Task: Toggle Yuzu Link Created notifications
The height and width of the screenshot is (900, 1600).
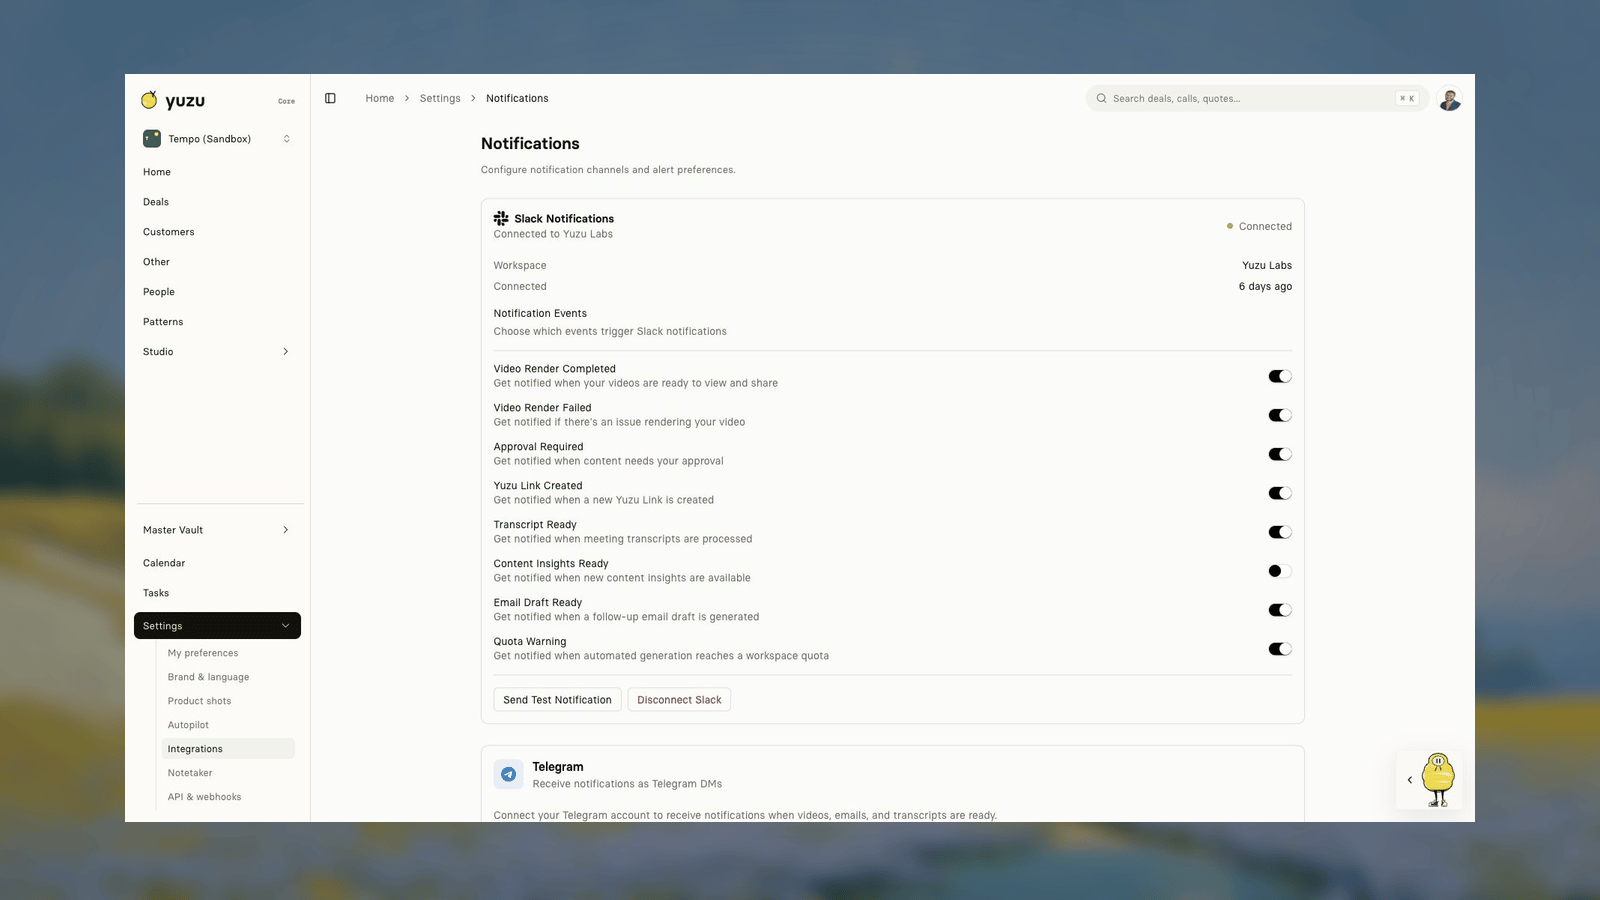Action: pos(1280,493)
